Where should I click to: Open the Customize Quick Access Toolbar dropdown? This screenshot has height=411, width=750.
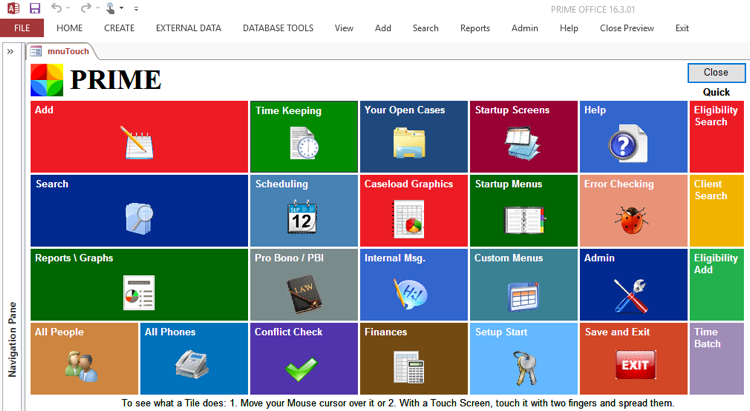pos(137,9)
